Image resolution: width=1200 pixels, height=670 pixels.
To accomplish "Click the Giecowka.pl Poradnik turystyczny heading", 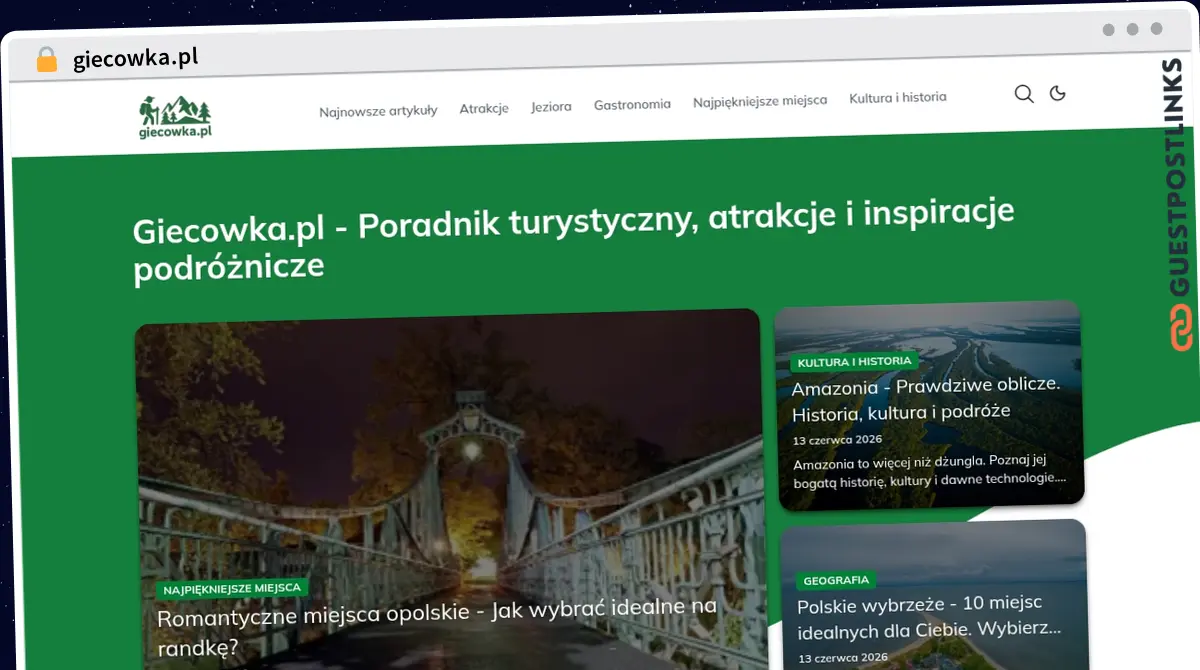I will pos(573,239).
